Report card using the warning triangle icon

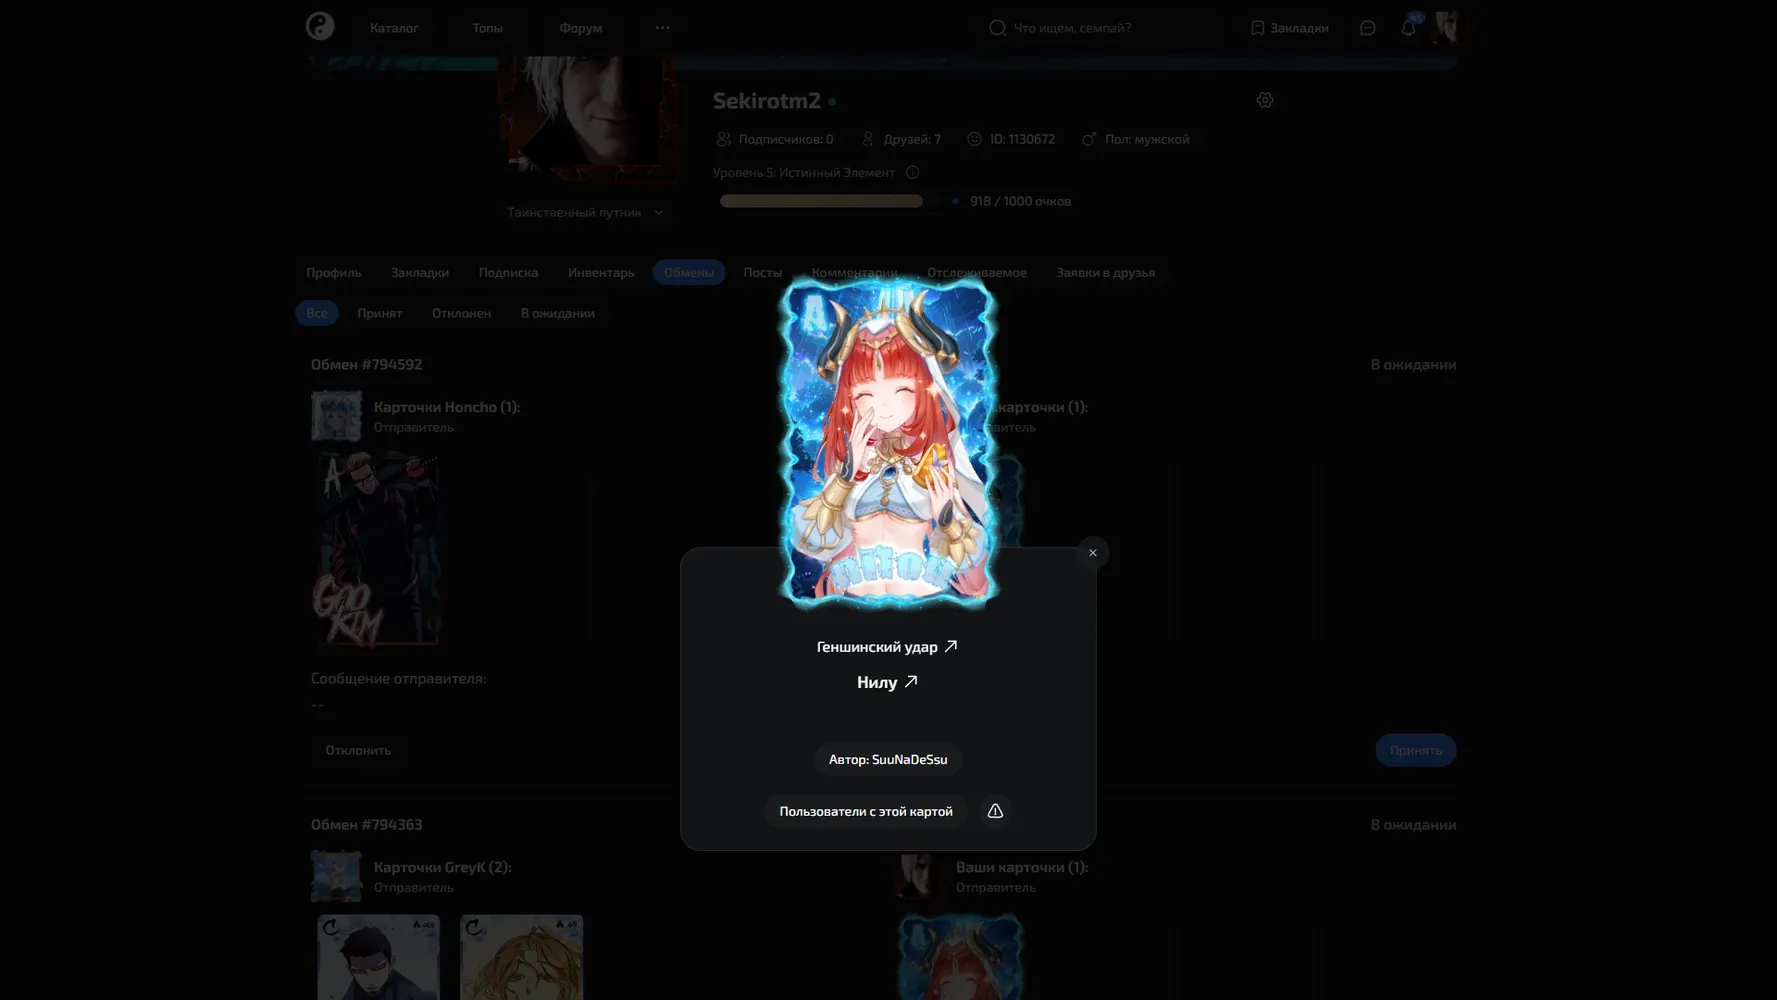click(x=995, y=811)
